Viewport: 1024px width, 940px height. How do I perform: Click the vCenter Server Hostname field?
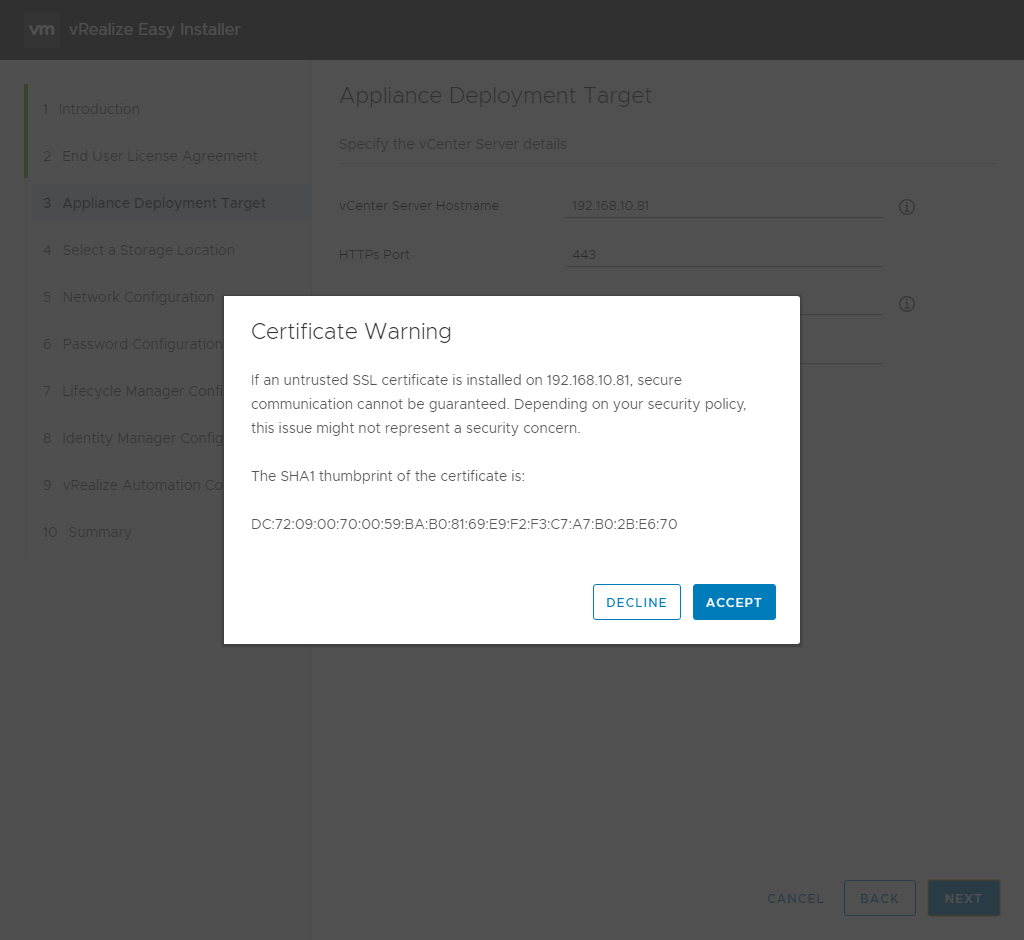coord(724,206)
